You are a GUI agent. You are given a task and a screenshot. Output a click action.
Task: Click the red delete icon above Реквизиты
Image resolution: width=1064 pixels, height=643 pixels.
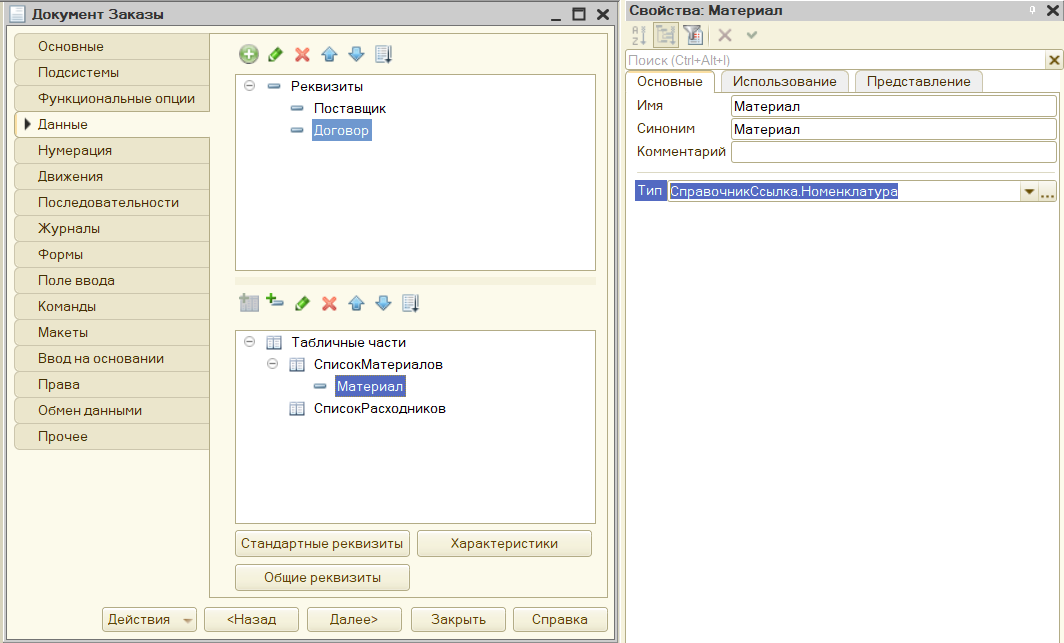pyautogui.click(x=303, y=54)
